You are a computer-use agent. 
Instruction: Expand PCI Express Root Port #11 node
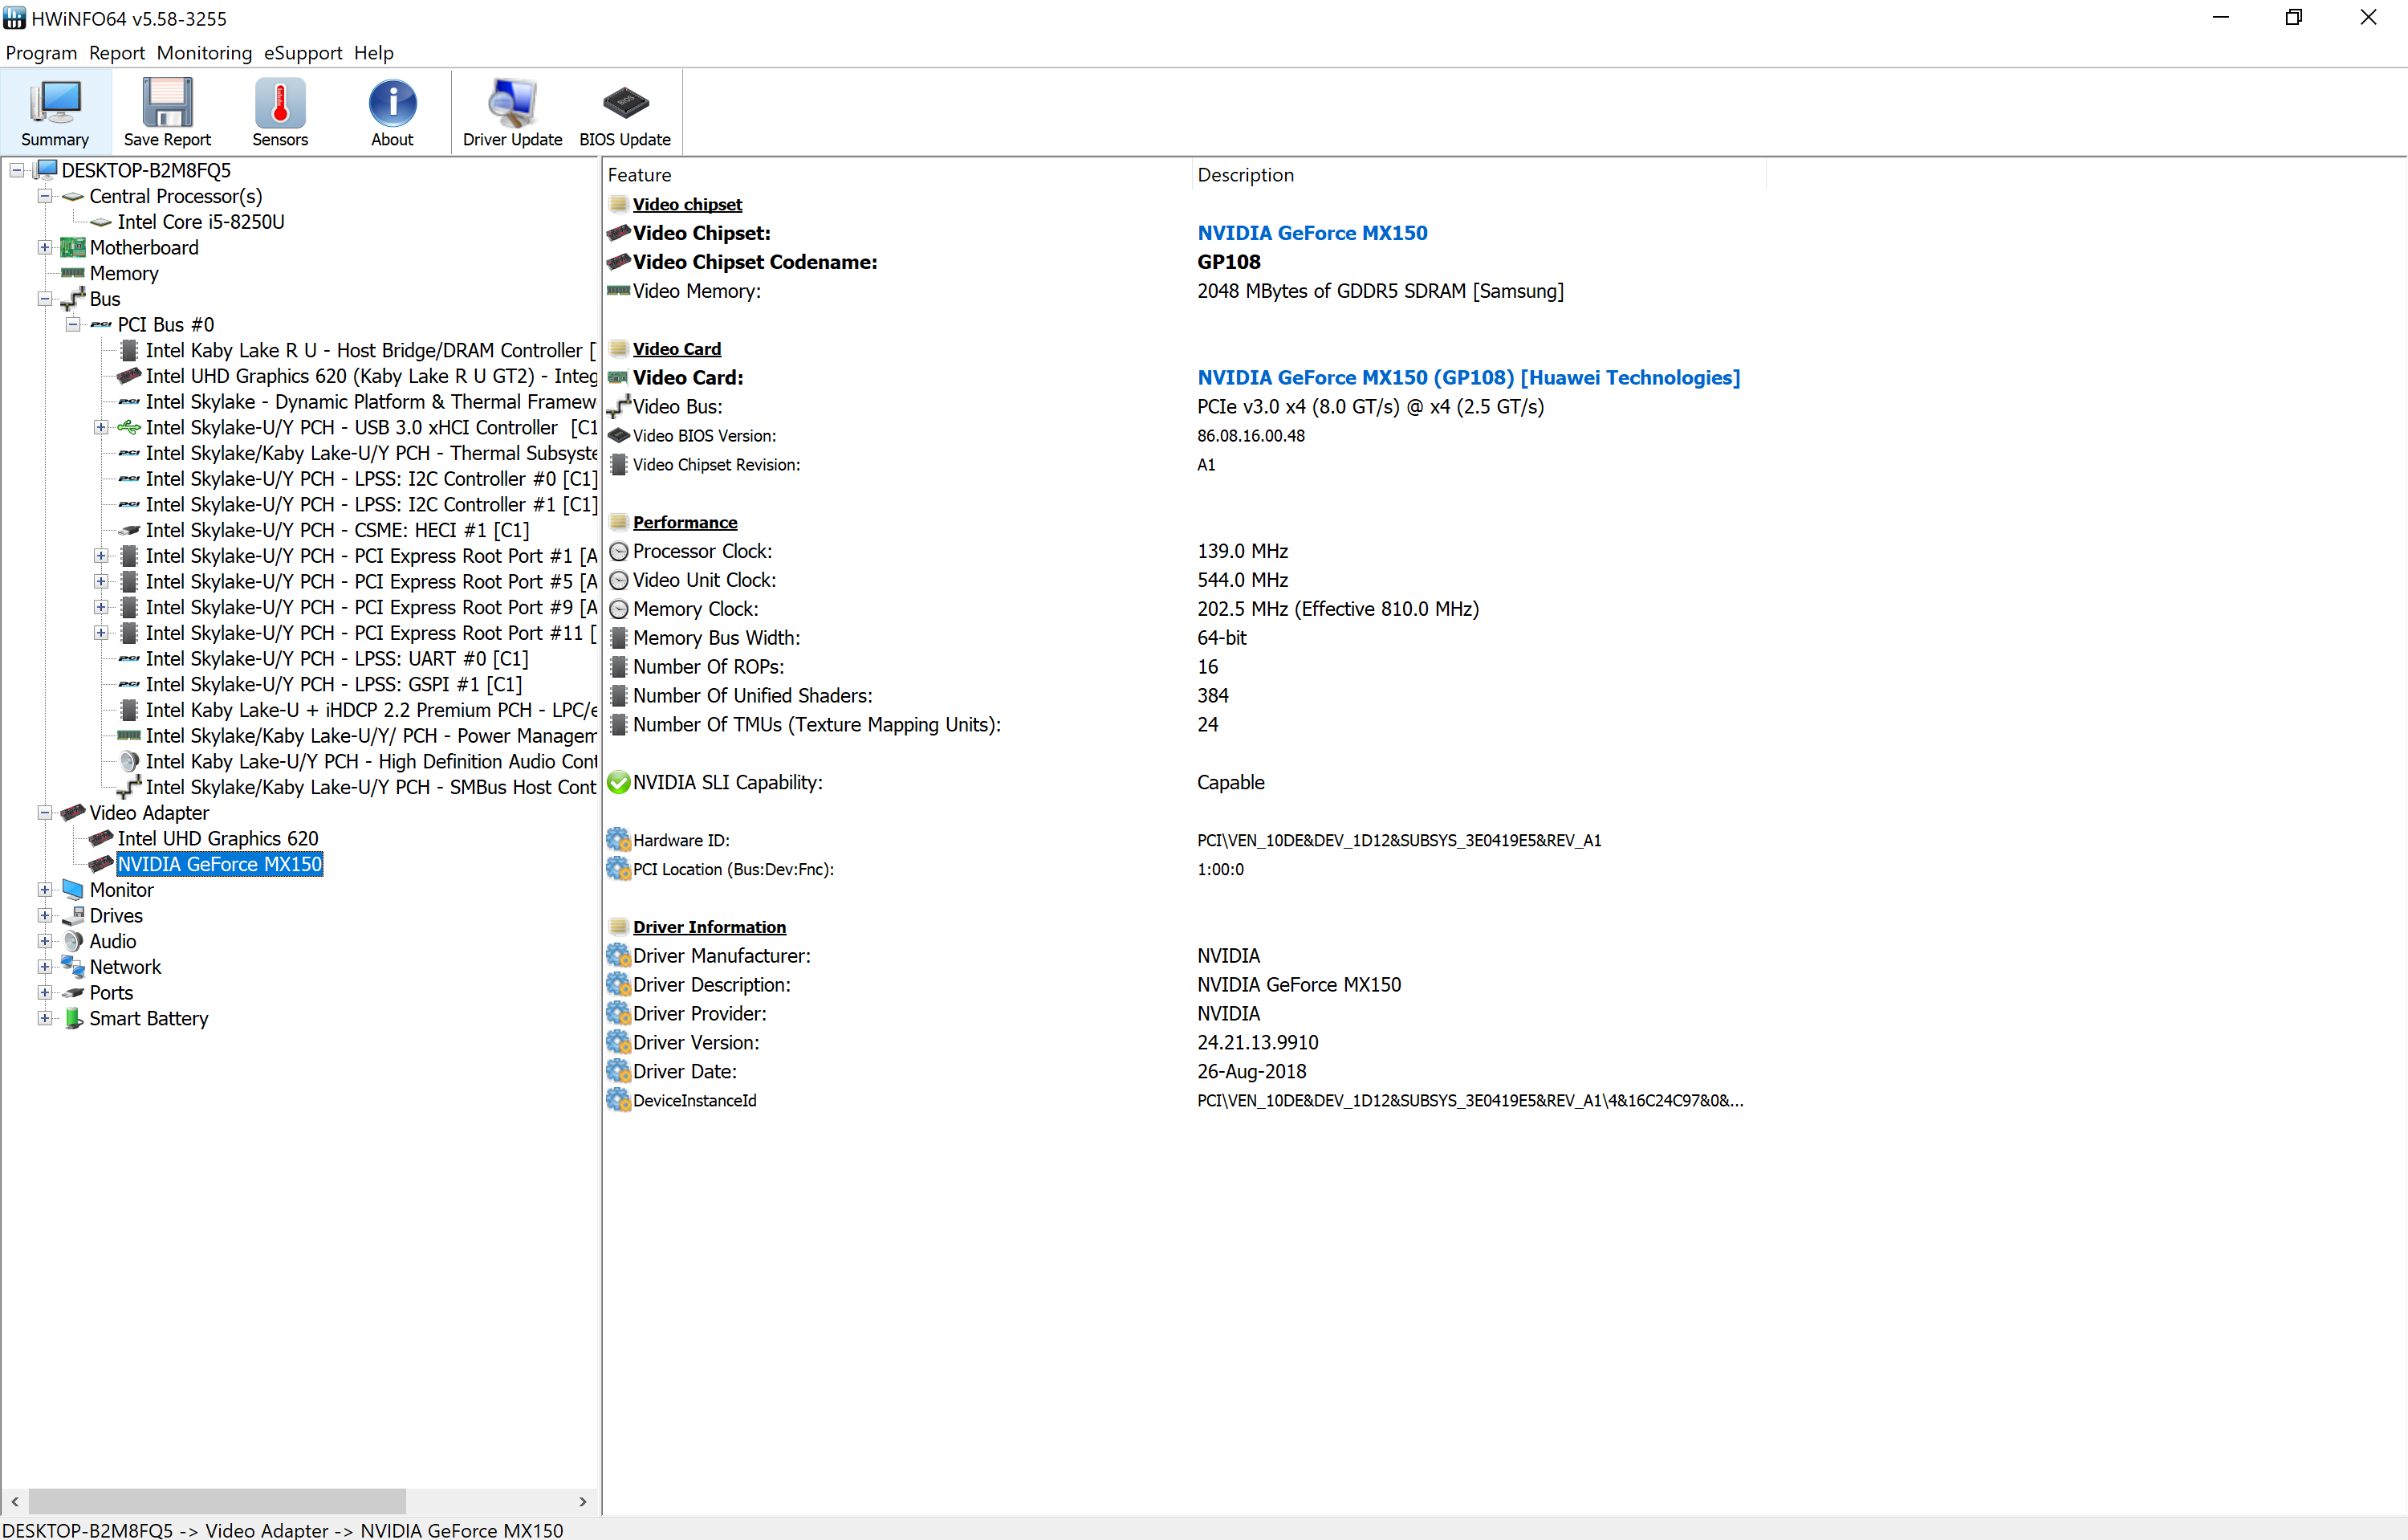pos(101,632)
